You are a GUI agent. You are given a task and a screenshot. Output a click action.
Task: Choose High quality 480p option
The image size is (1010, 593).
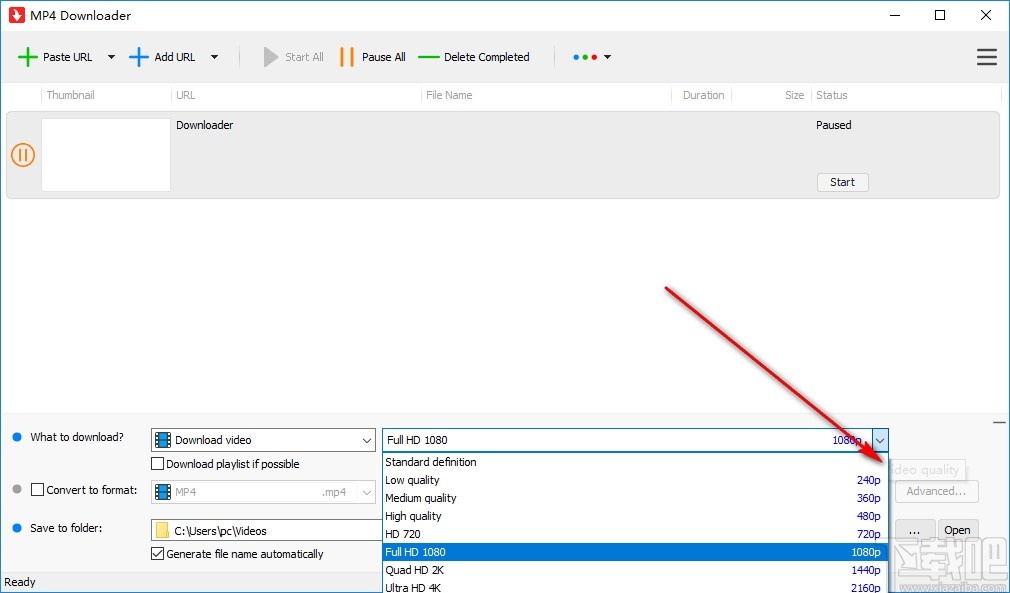tap(634, 516)
